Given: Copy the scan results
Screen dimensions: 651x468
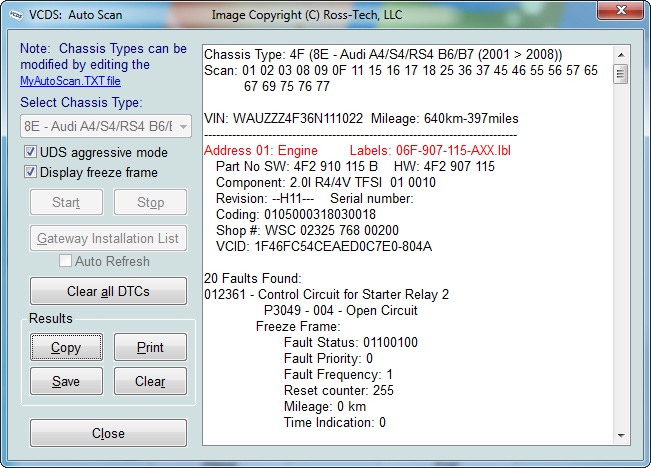Looking at the screenshot, I should click(66, 348).
